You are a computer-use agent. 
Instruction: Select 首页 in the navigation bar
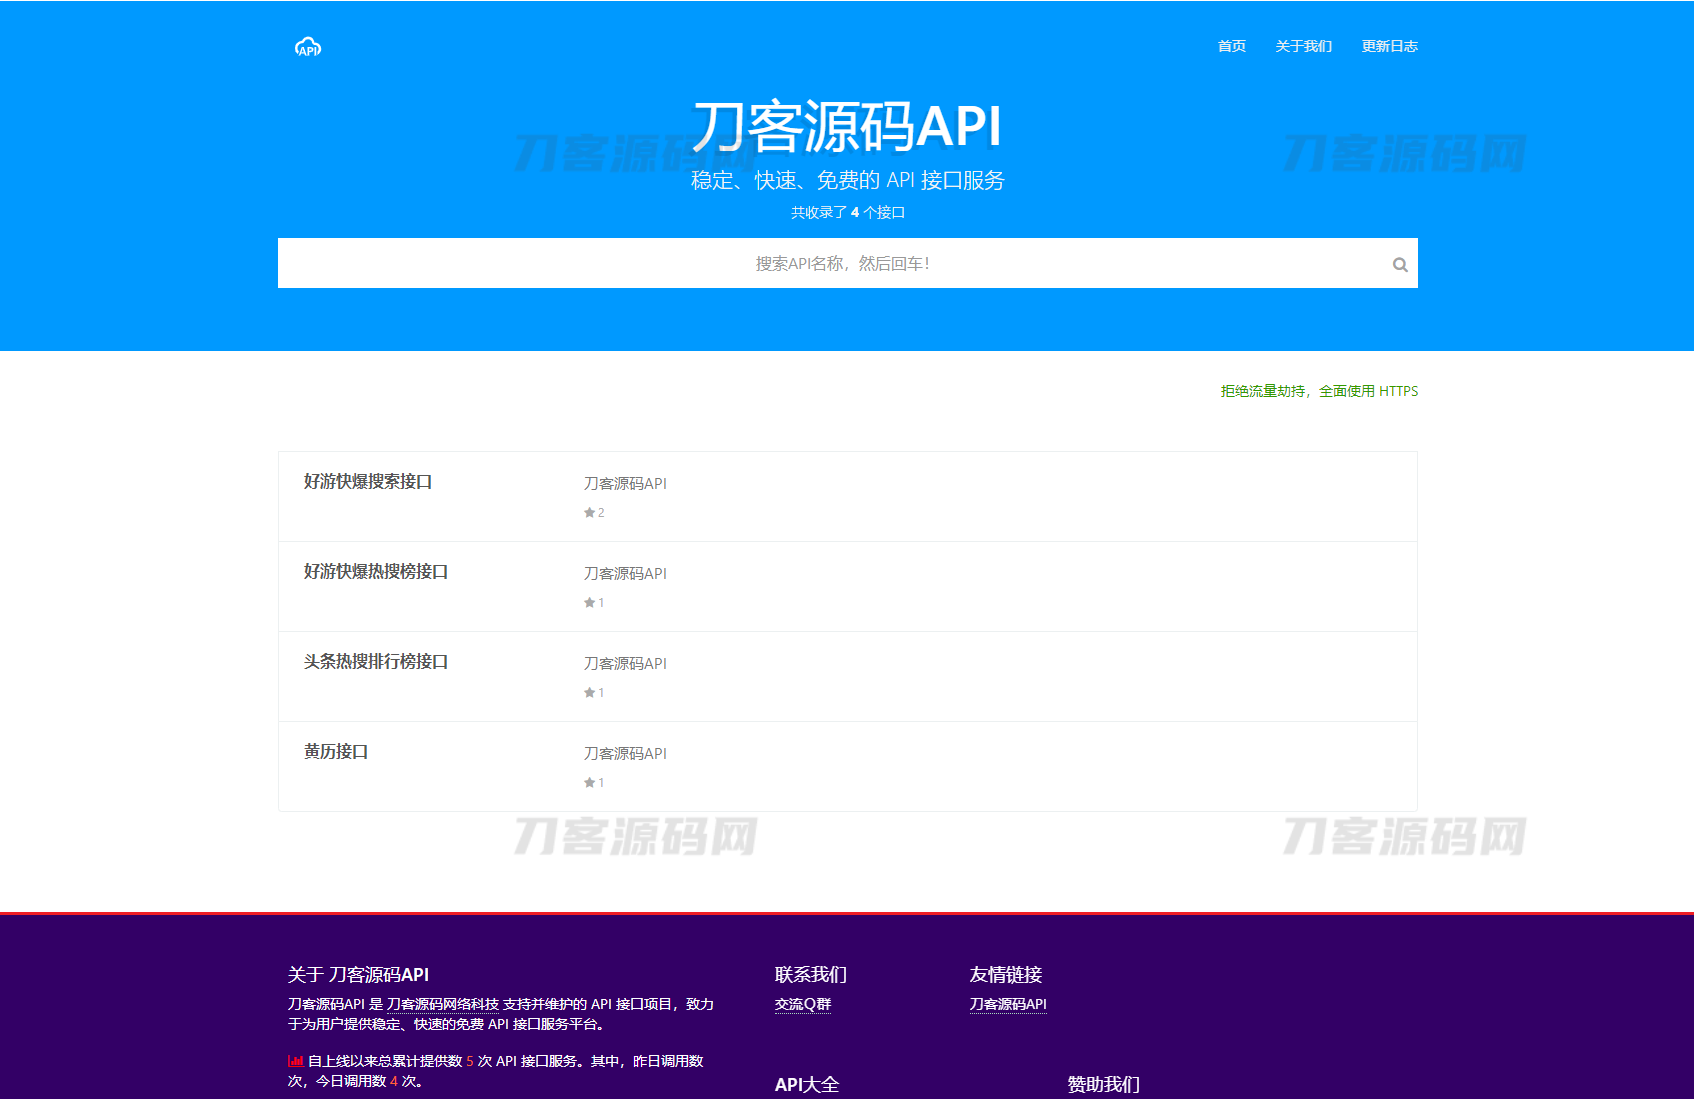coord(1230,46)
